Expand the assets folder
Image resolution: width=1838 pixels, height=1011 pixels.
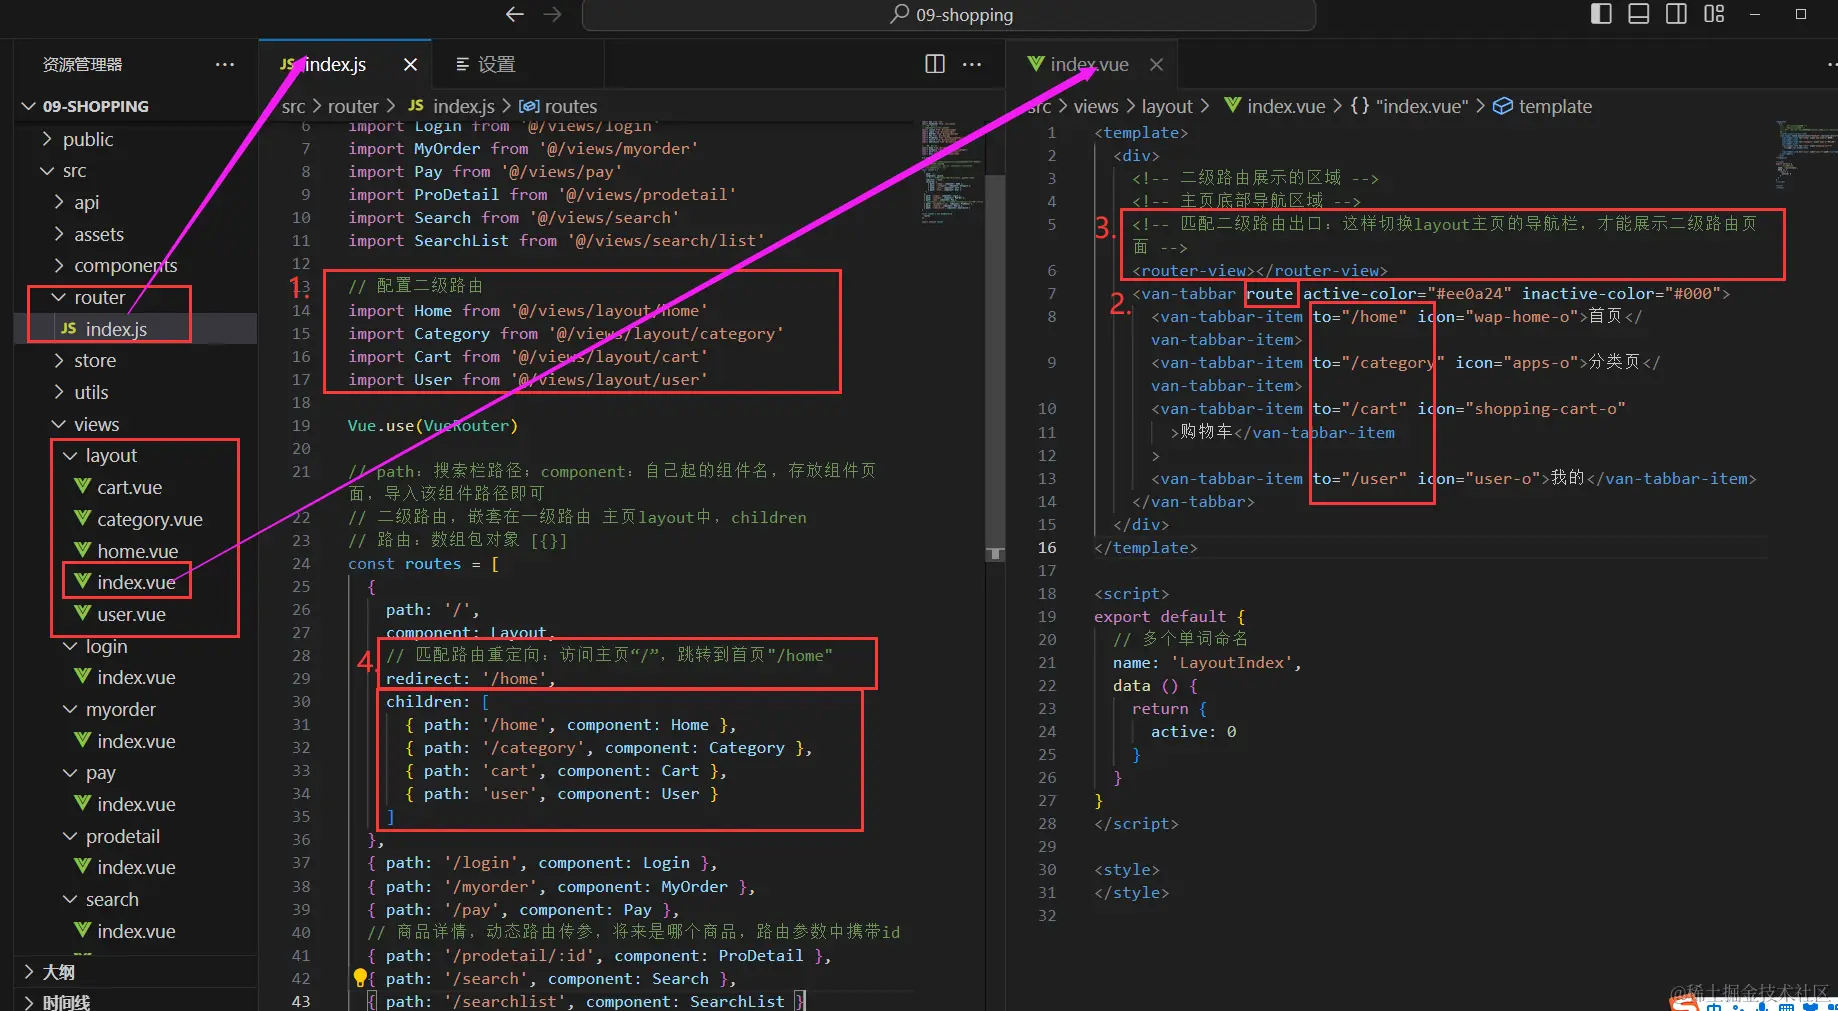click(99, 234)
